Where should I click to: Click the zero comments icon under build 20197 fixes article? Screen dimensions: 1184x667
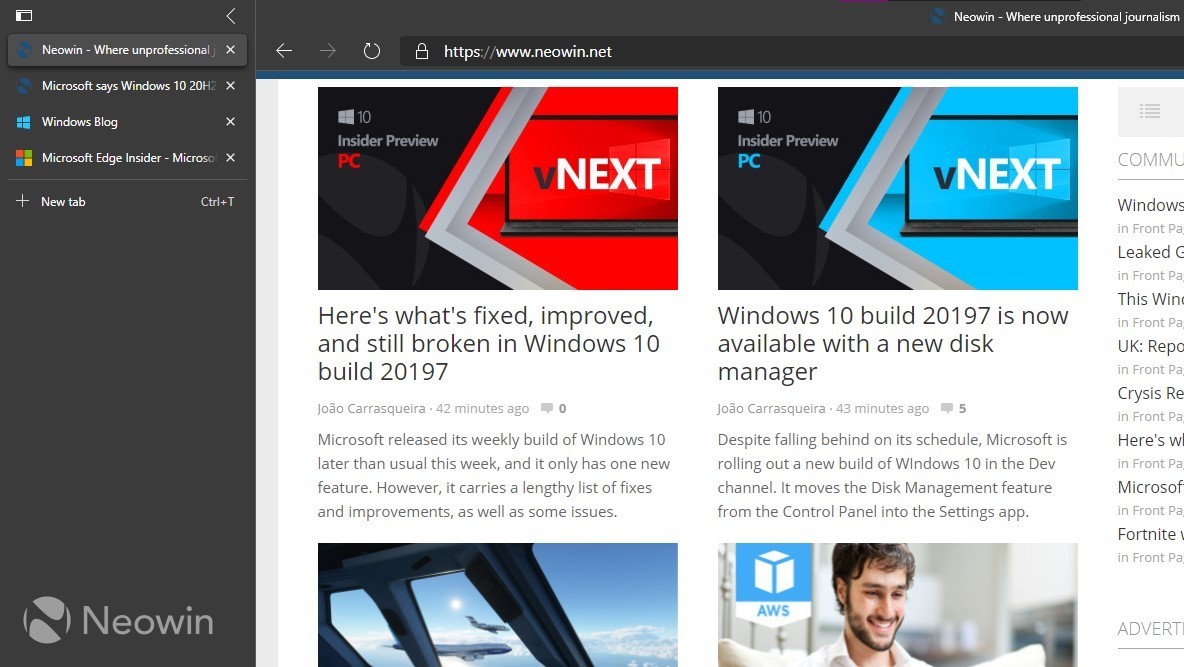548,408
